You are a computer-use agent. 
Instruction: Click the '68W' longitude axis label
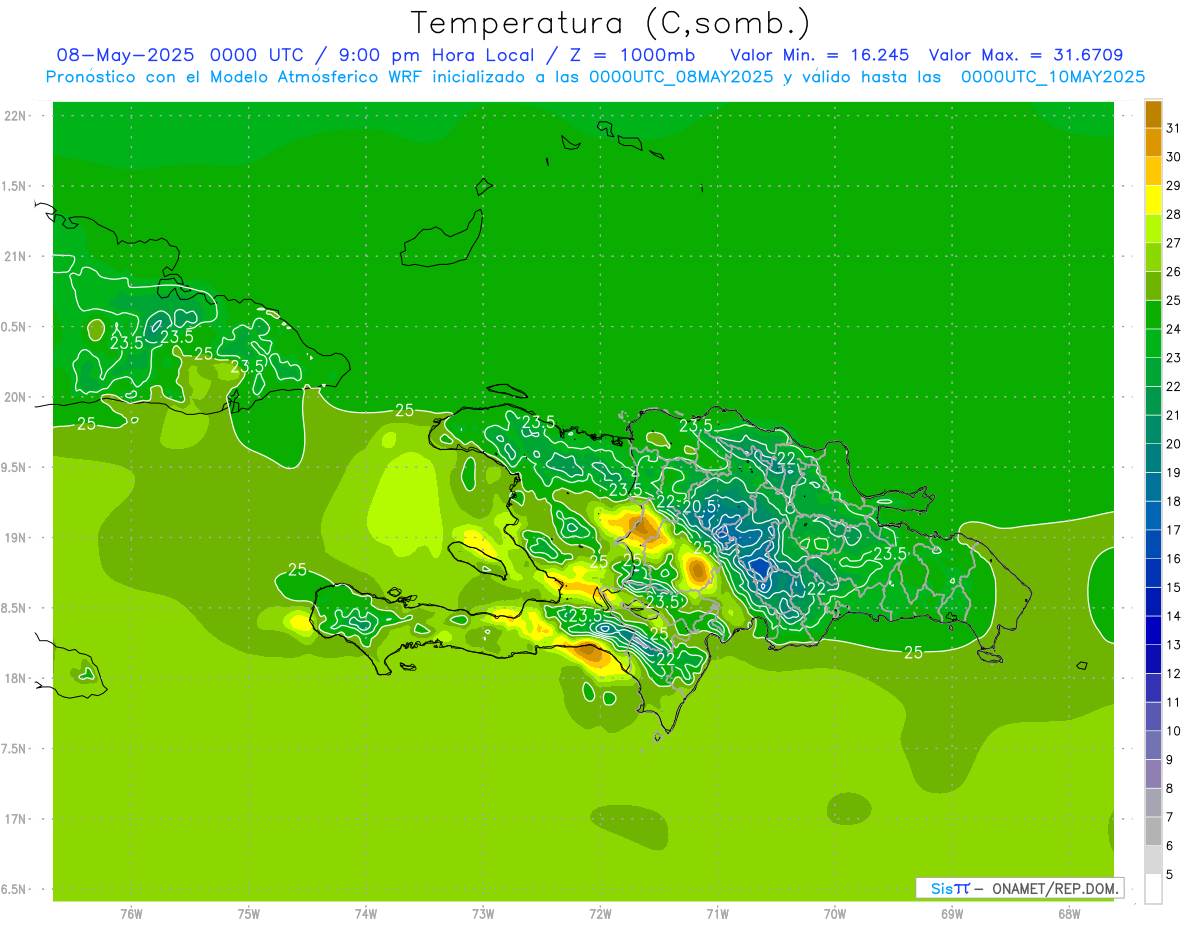(x=1069, y=914)
